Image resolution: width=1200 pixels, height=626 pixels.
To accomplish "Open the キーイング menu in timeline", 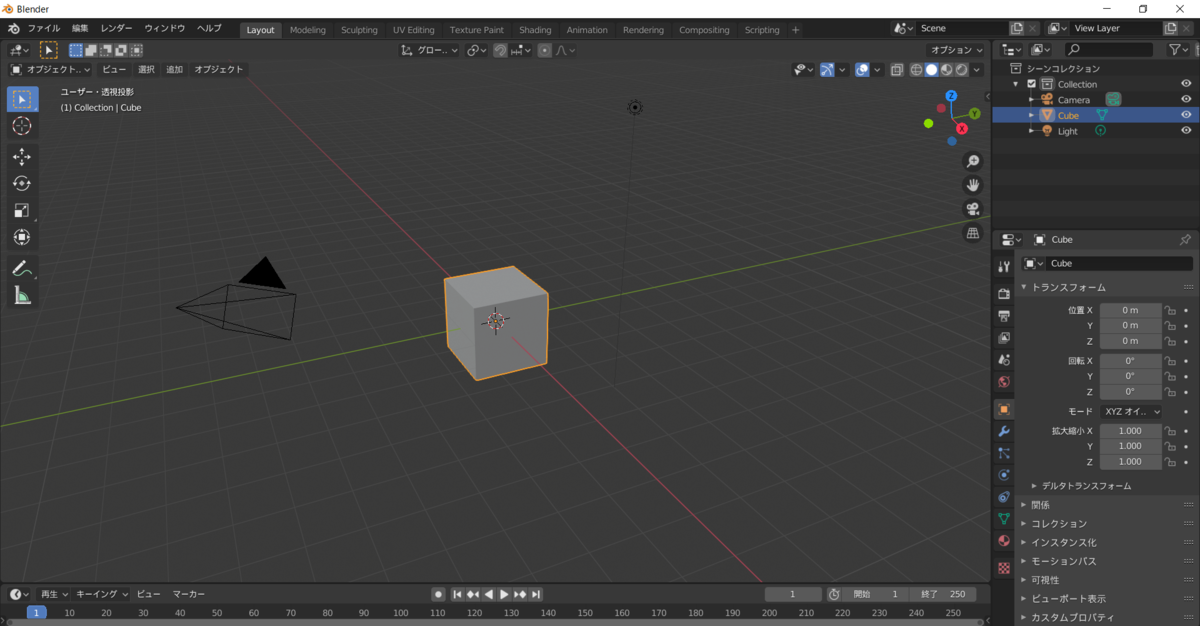I will (x=102, y=594).
